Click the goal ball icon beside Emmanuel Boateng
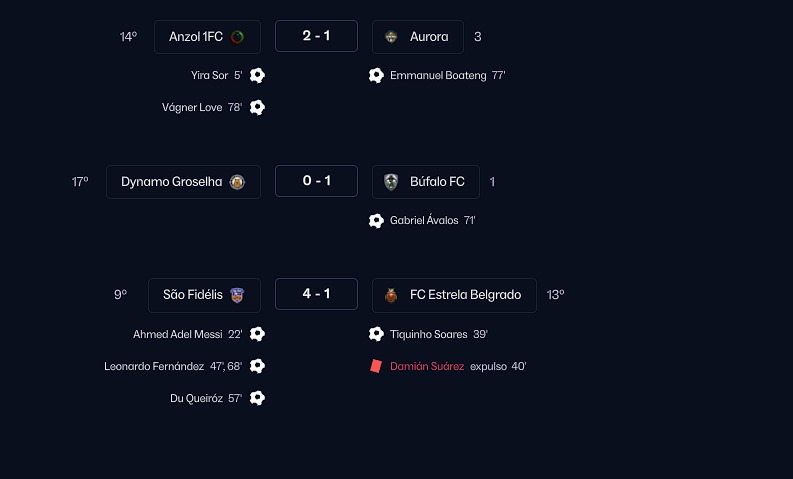Viewport: 793px width, 479px height. coord(376,75)
